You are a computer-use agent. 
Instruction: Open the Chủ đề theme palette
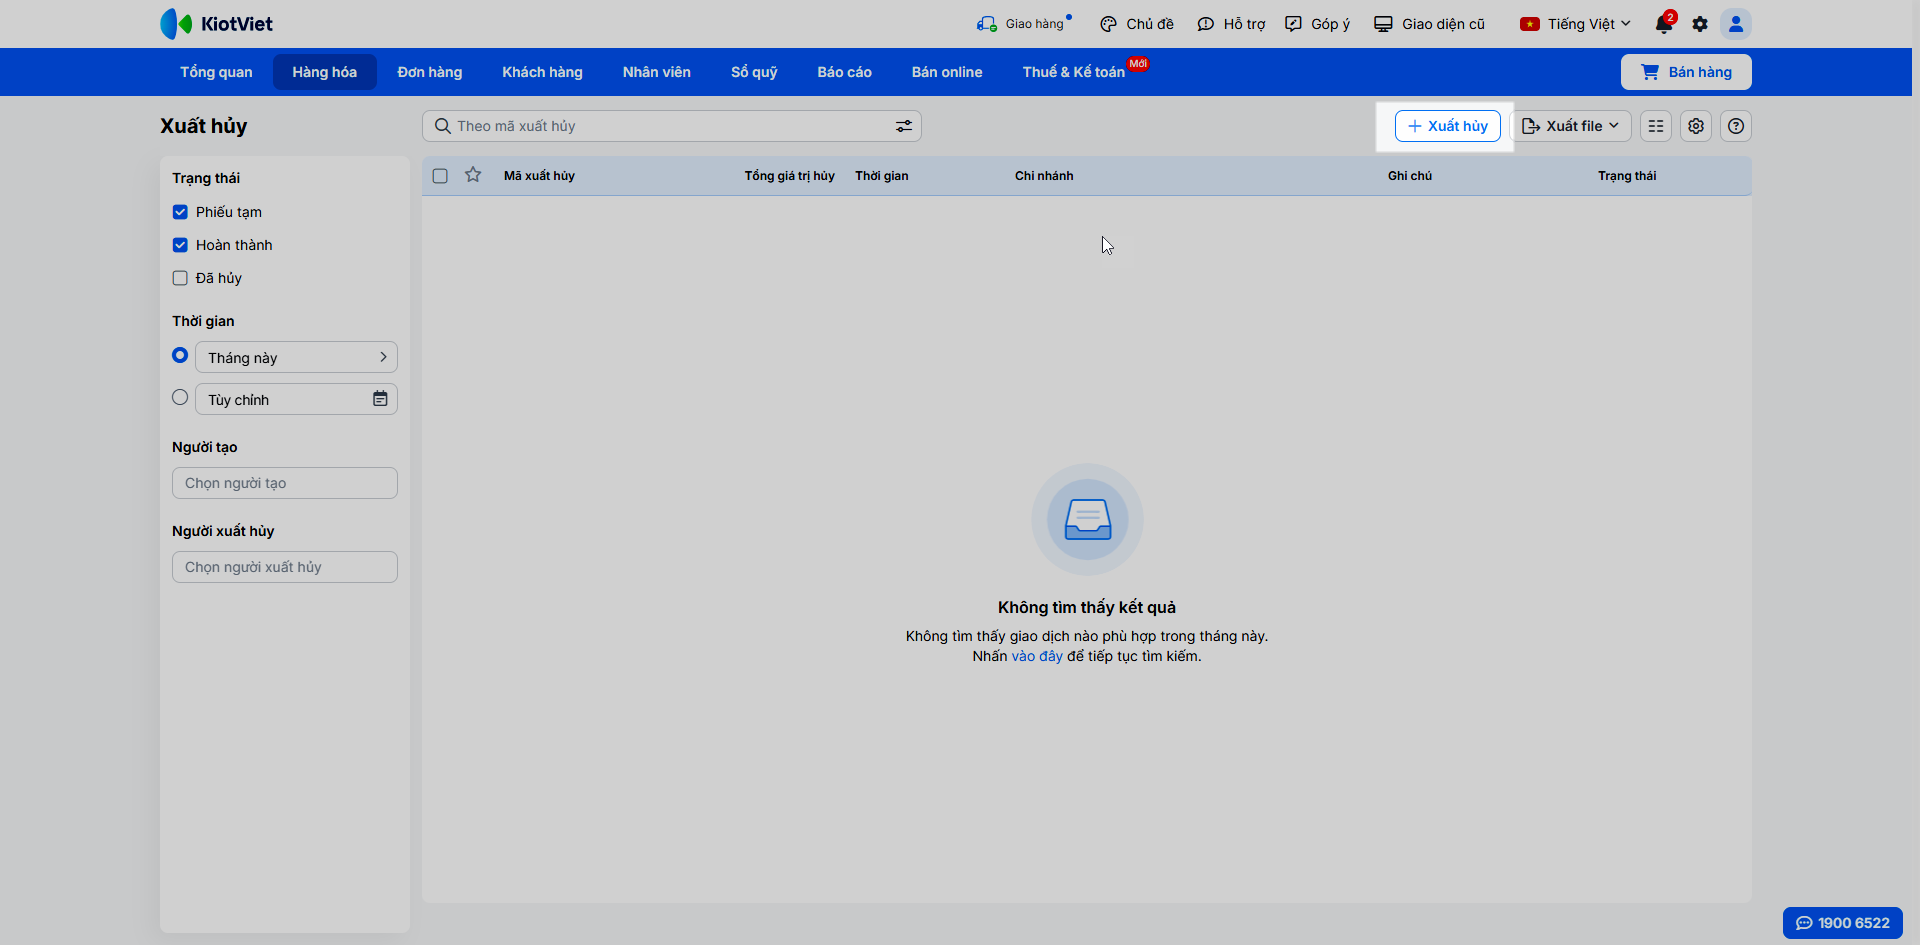click(1136, 24)
